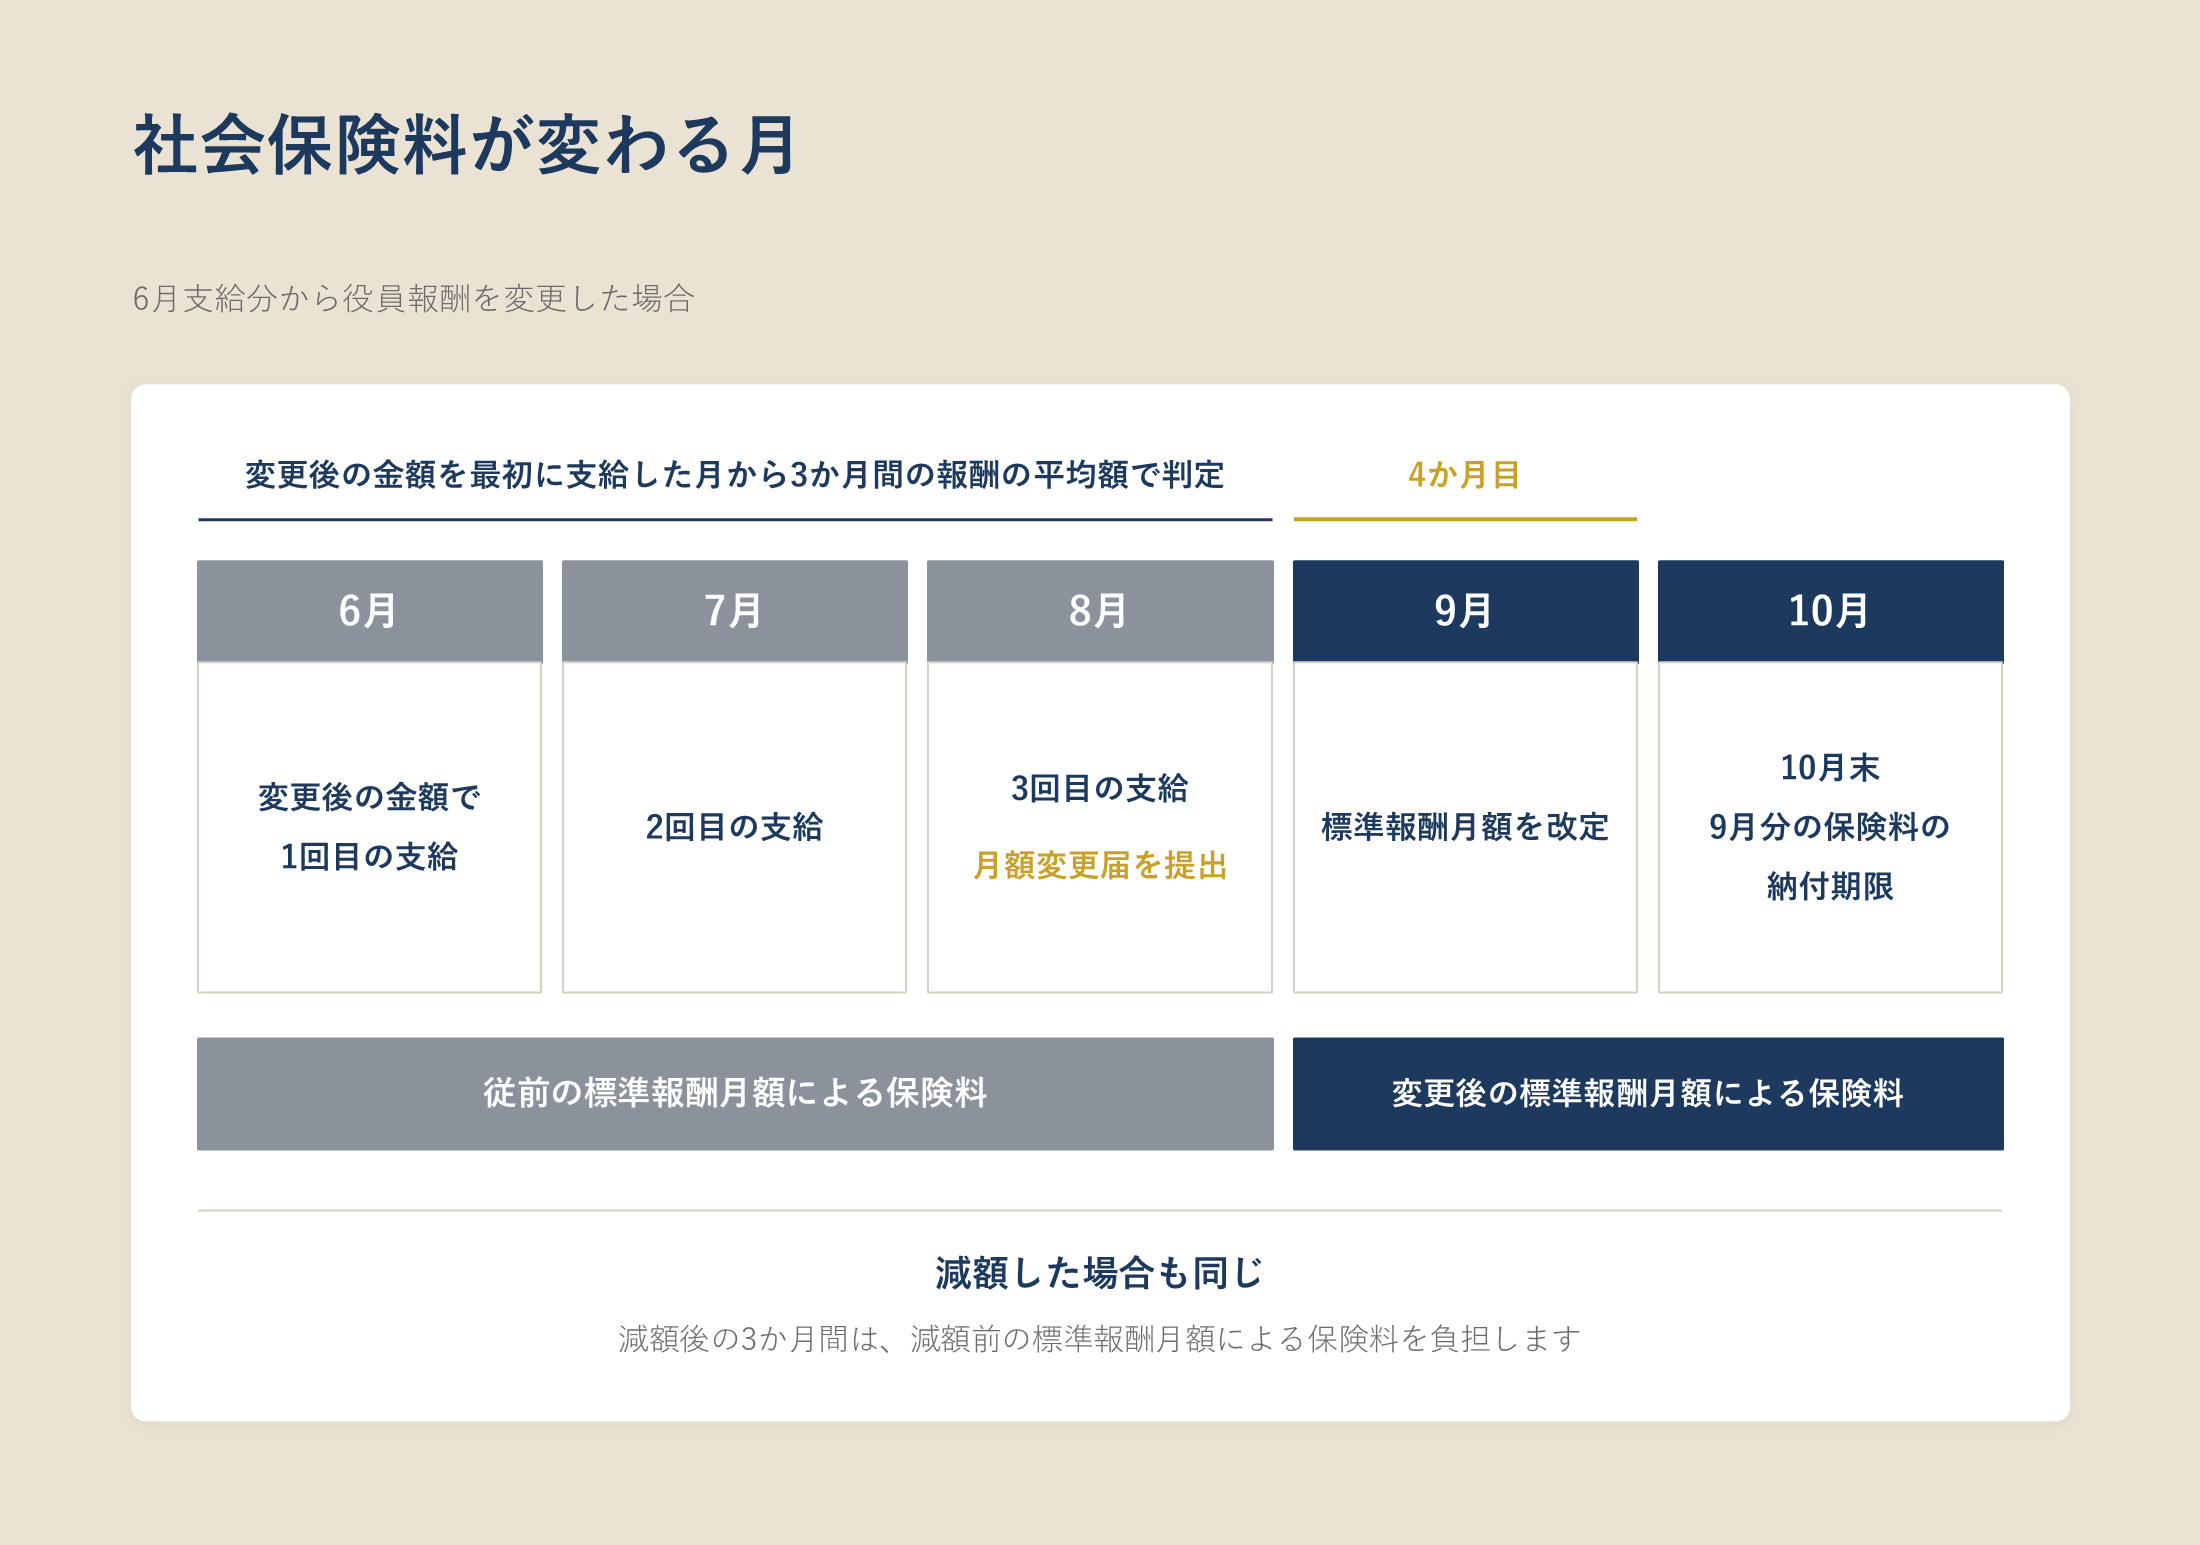The height and width of the screenshot is (1545, 2200).
Task: Select the 4か月目 label
Action: [x=1464, y=474]
